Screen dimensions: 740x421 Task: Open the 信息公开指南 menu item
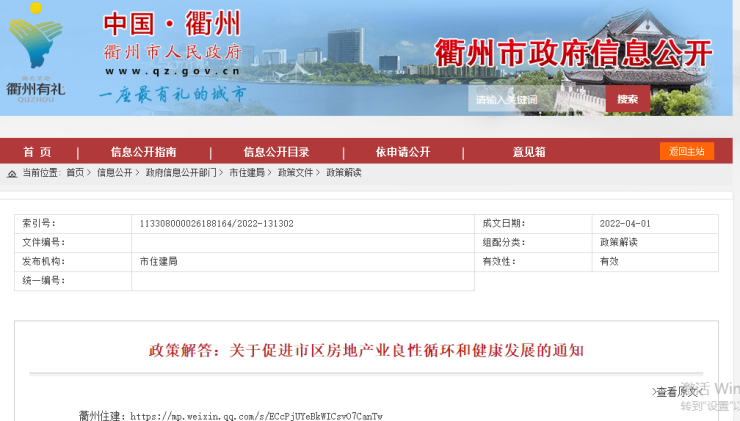[x=143, y=152]
